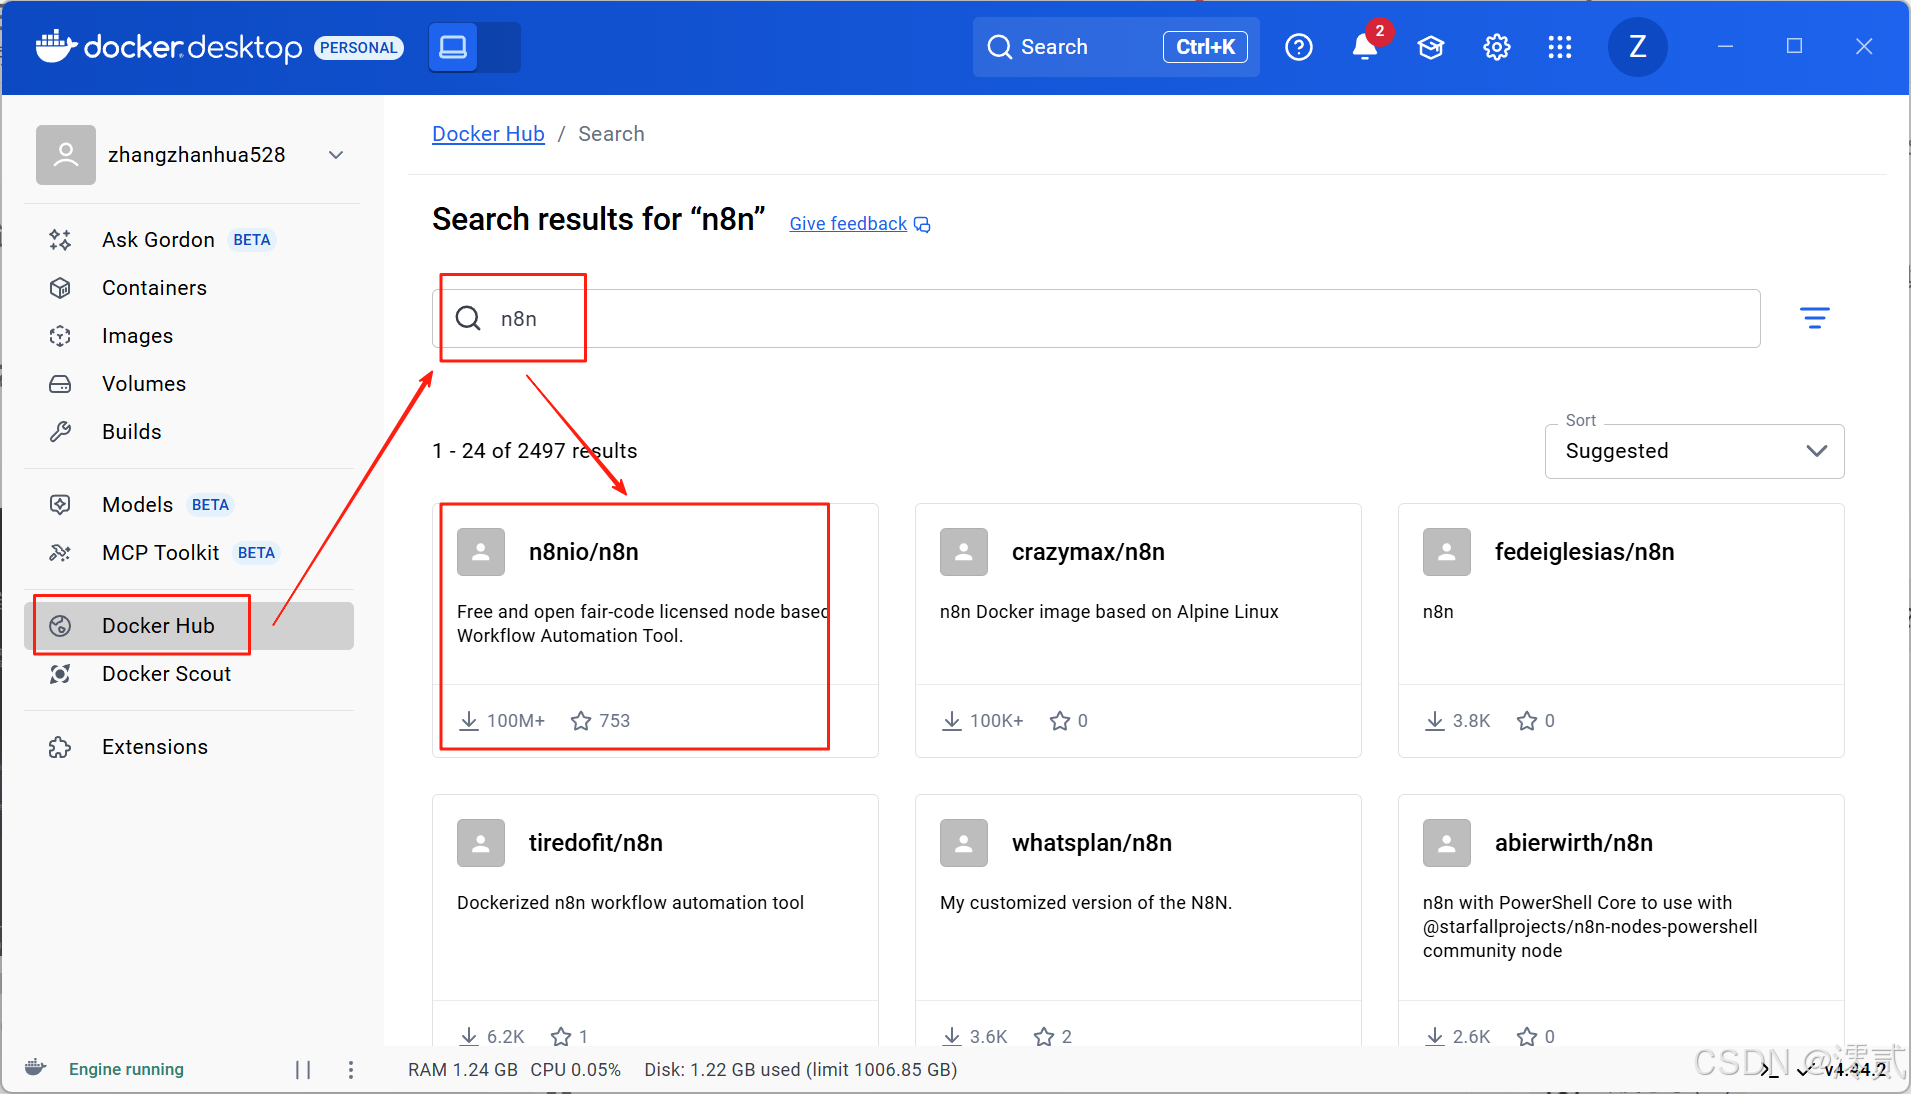Click the magnifier icon in search field
Viewport: 1911px width, 1094px height.
pyautogui.click(x=468, y=319)
